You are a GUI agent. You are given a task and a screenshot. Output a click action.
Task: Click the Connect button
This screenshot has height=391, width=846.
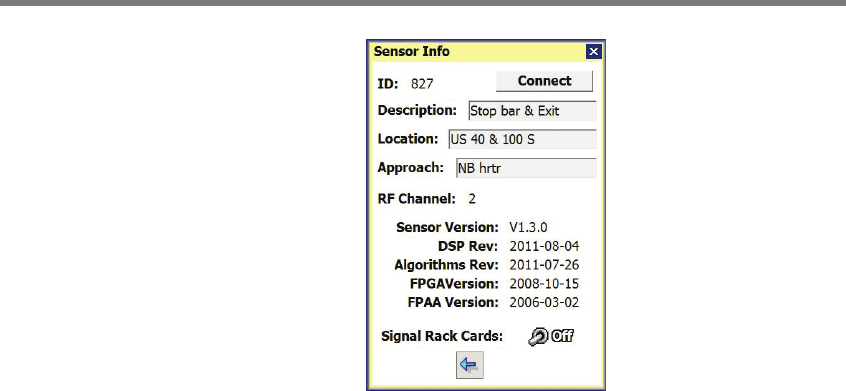(544, 81)
